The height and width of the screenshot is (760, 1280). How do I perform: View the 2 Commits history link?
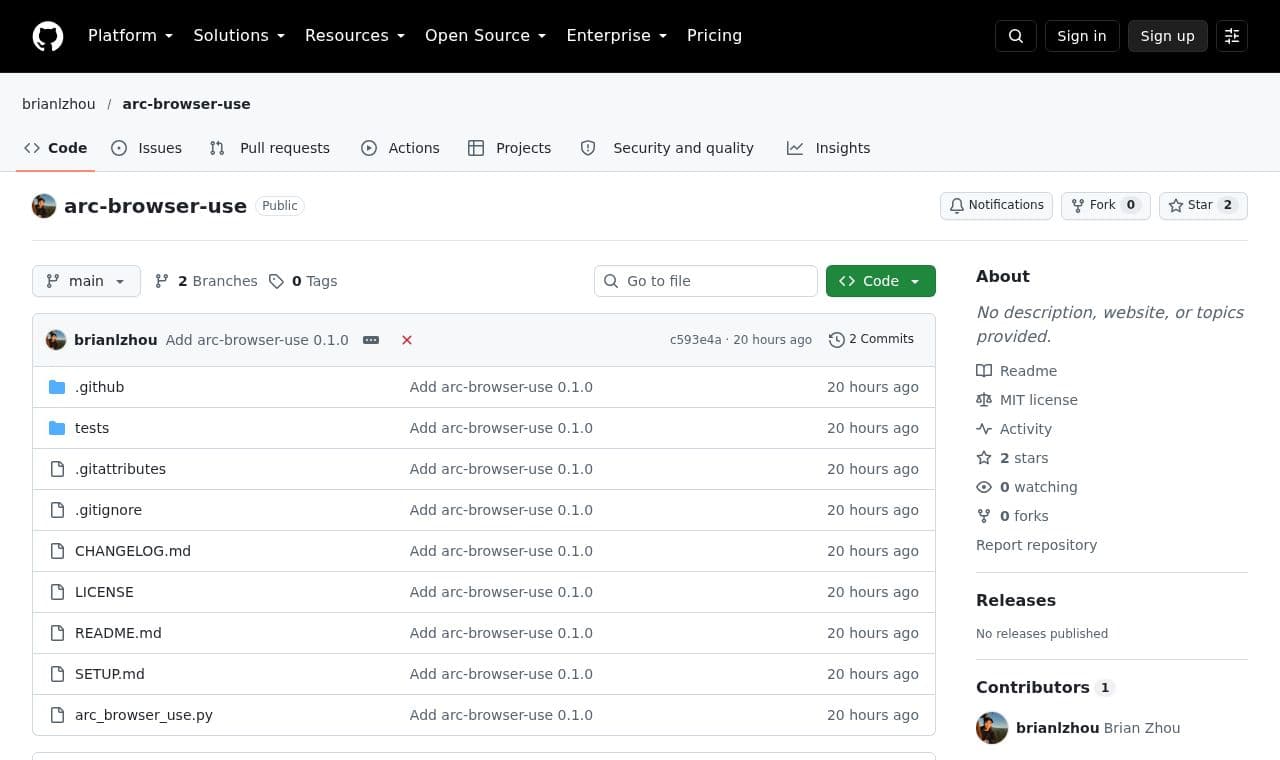(871, 340)
